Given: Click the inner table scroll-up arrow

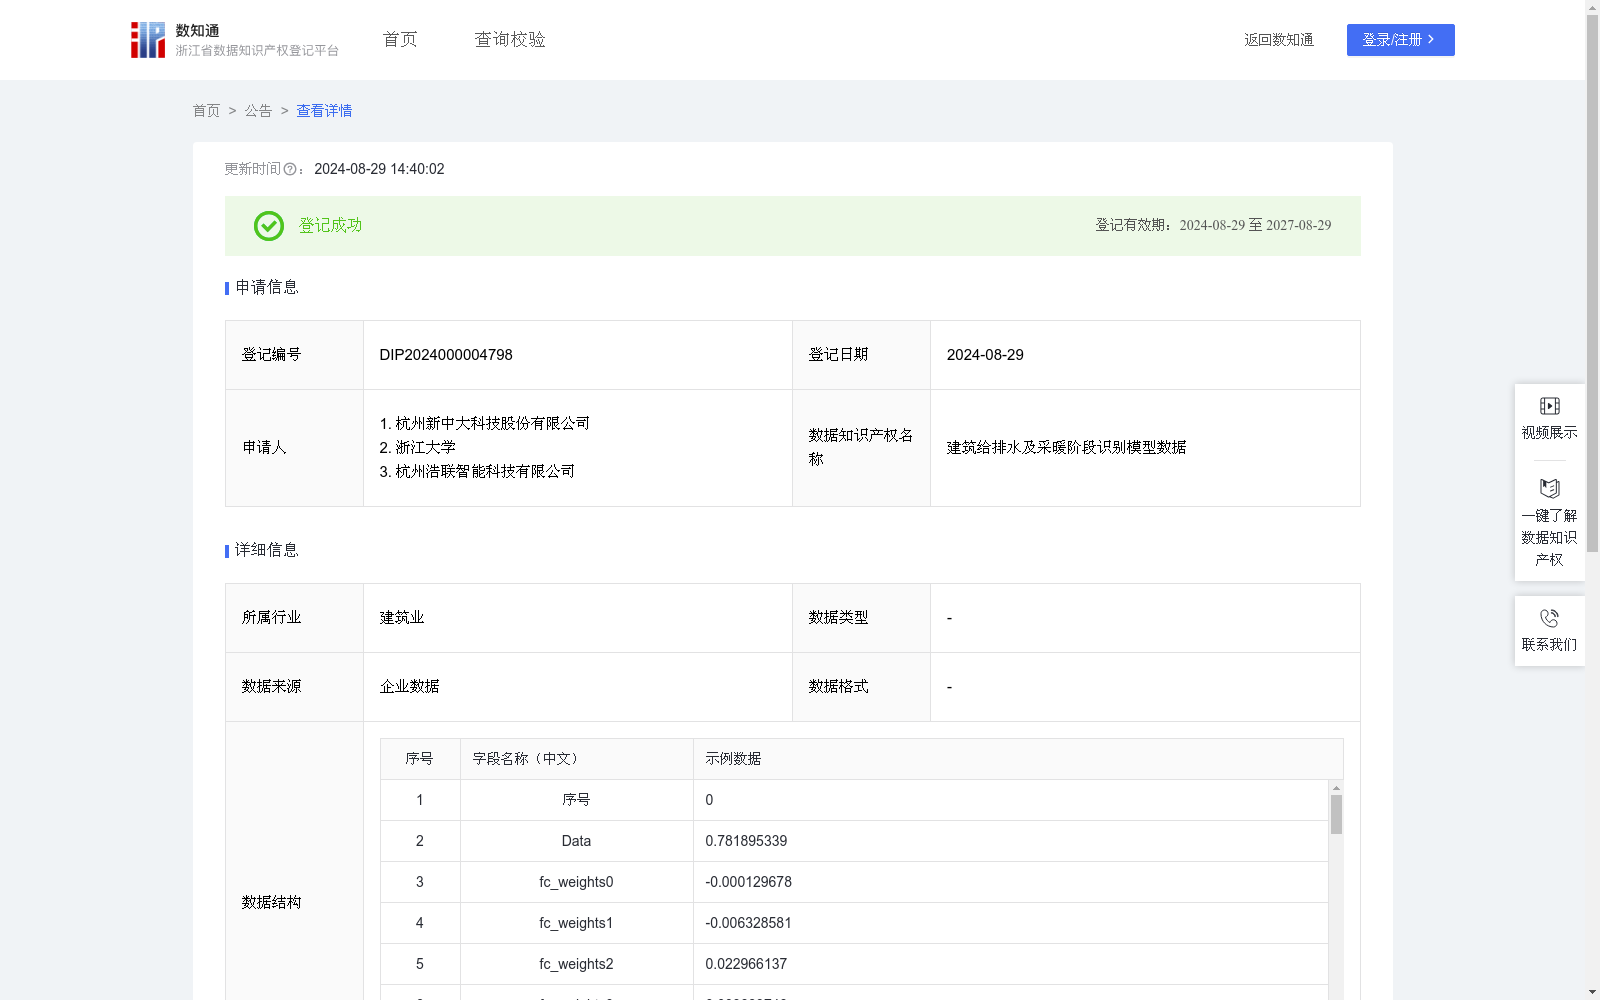Looking at the screenshot, I should 1336,788.
